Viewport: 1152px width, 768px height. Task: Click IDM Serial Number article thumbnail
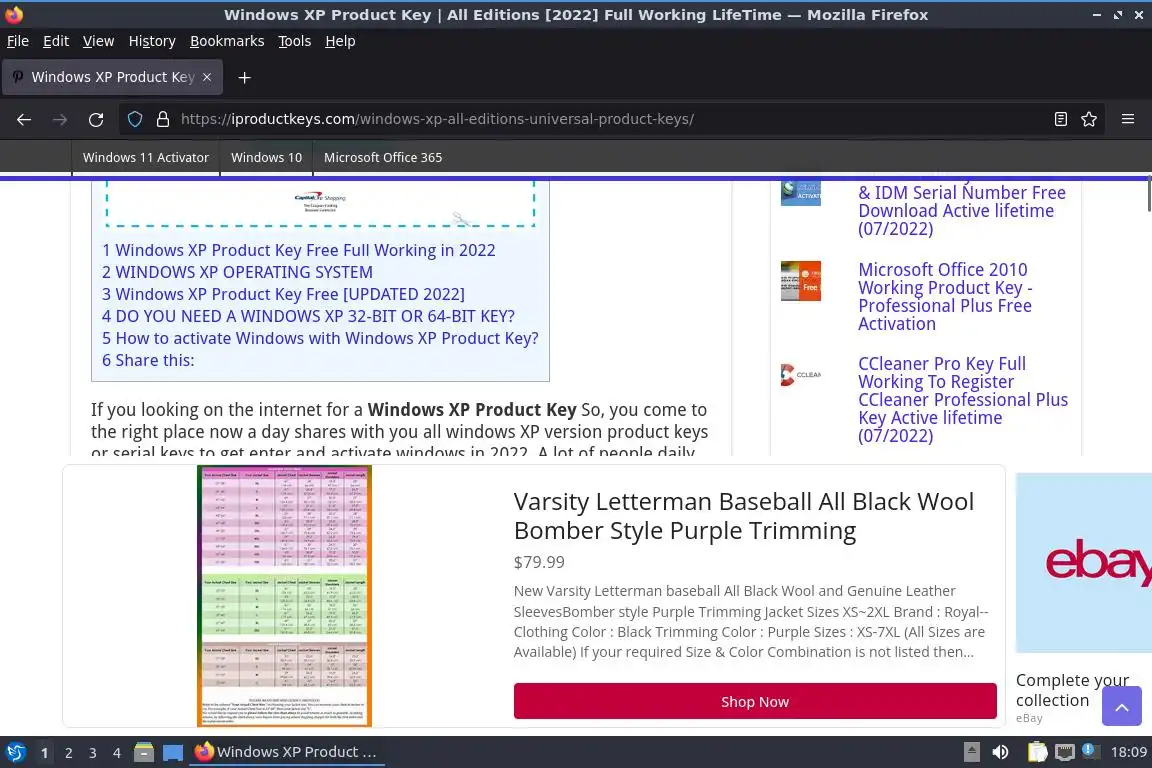point(801,193)
